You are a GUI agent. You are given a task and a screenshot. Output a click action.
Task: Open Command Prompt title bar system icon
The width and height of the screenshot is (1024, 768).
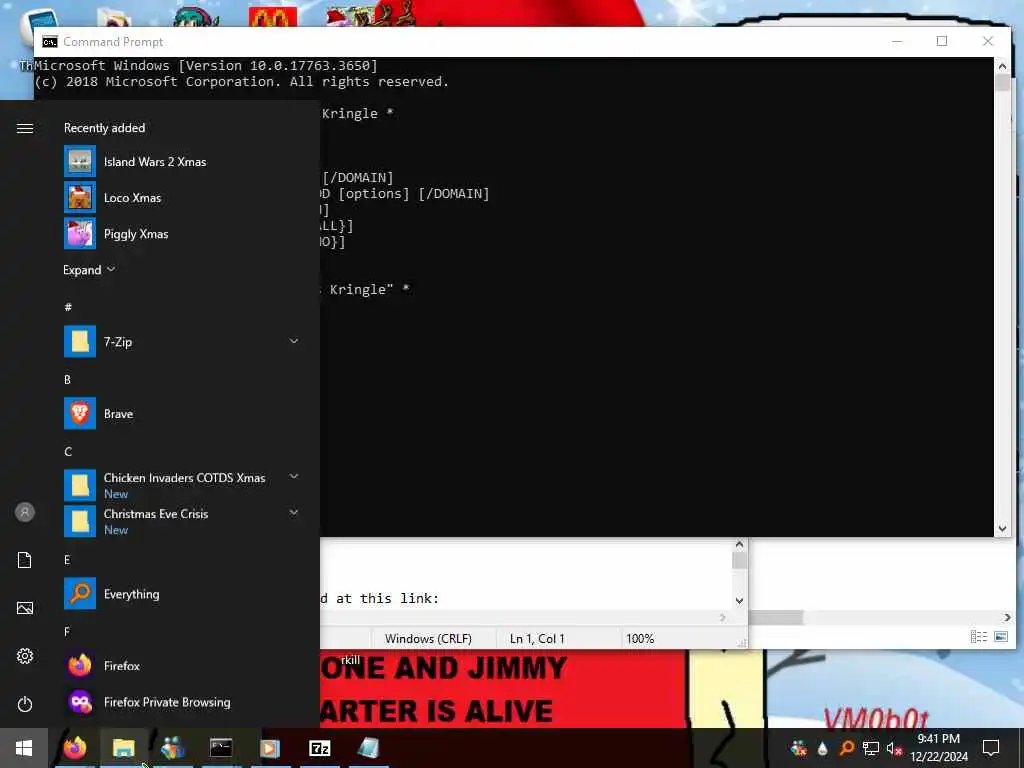(50, 42)
